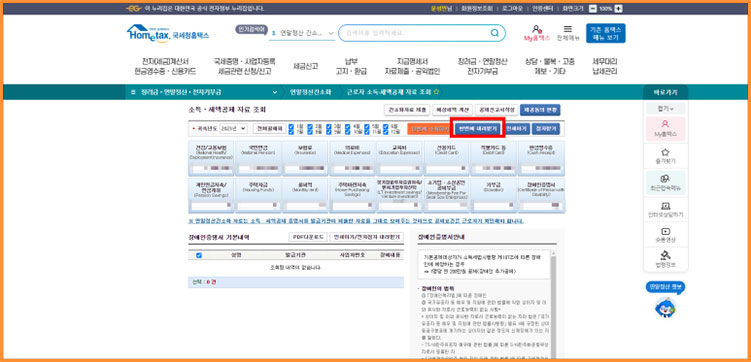Collapse the sidebar with 접기
Image resolution: width=751 pixels, height=362 pixels.
[x=665, y=109]
